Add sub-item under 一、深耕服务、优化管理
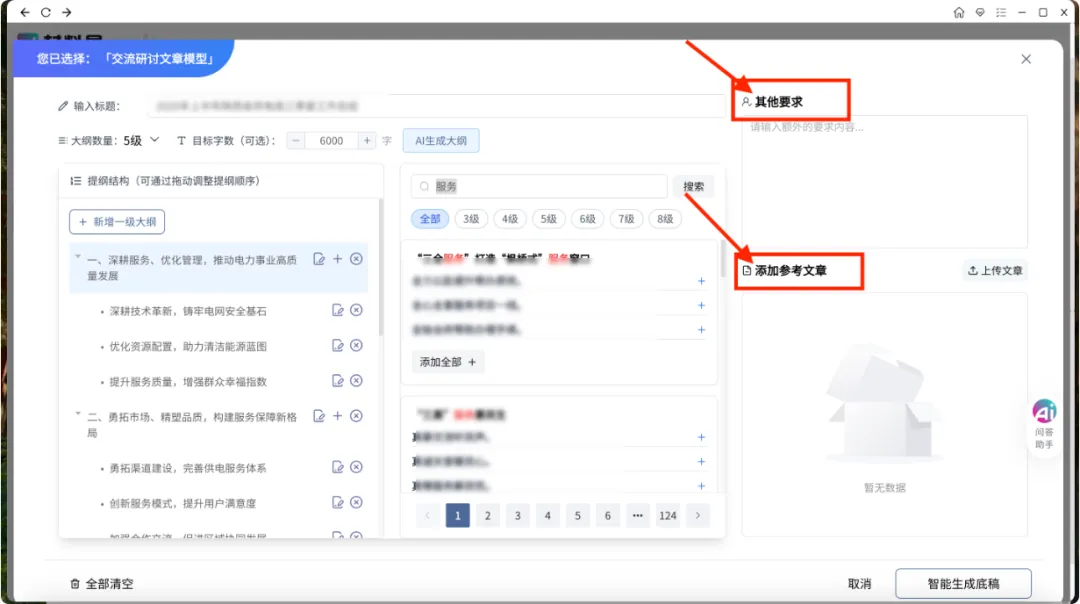Image resolution: width=1080 pixels, height=604 pixels. coord(338,259)
